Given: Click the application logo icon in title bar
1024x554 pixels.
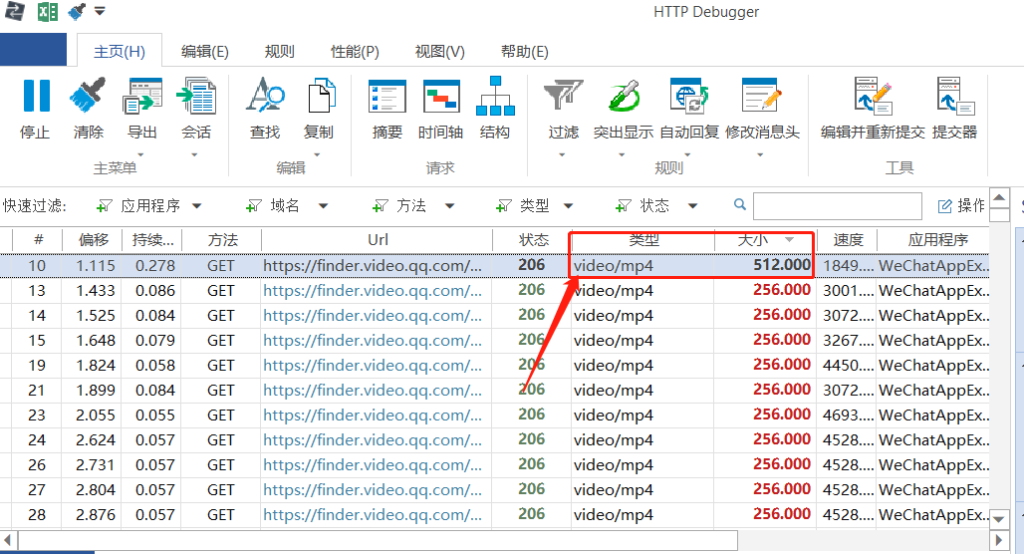Looking at the screenshot, I should click(14, 11).
